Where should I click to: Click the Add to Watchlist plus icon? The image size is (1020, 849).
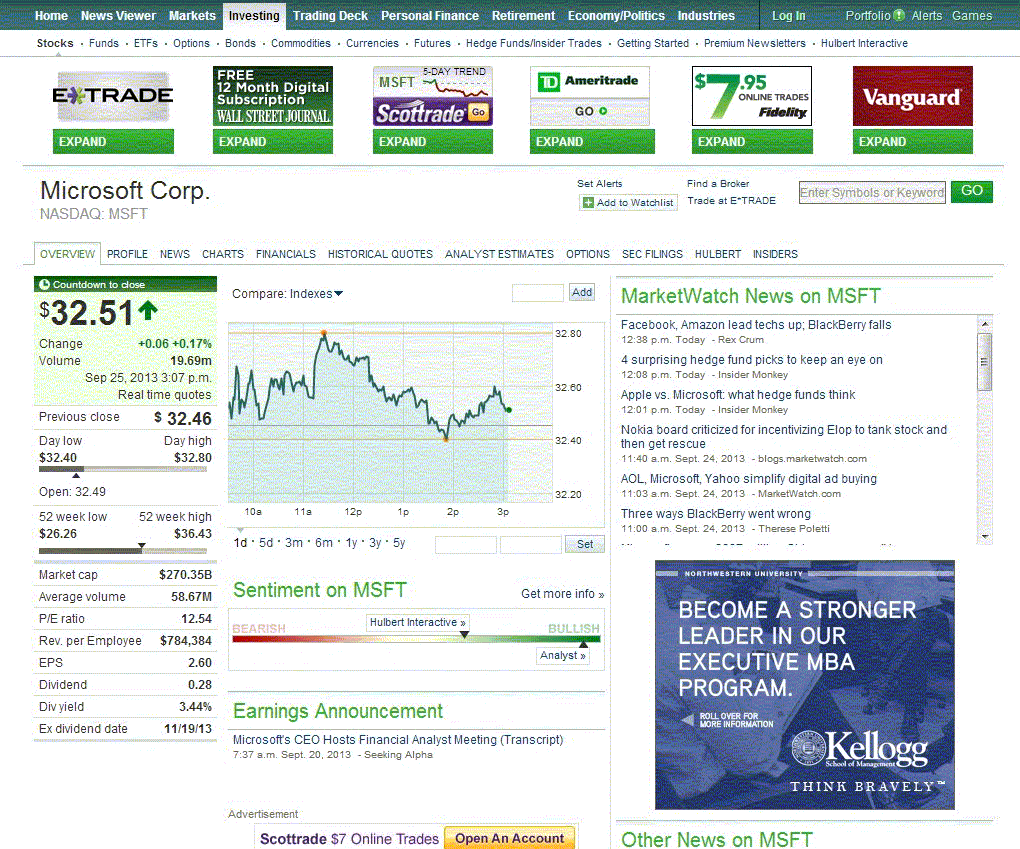coord(588,203)
